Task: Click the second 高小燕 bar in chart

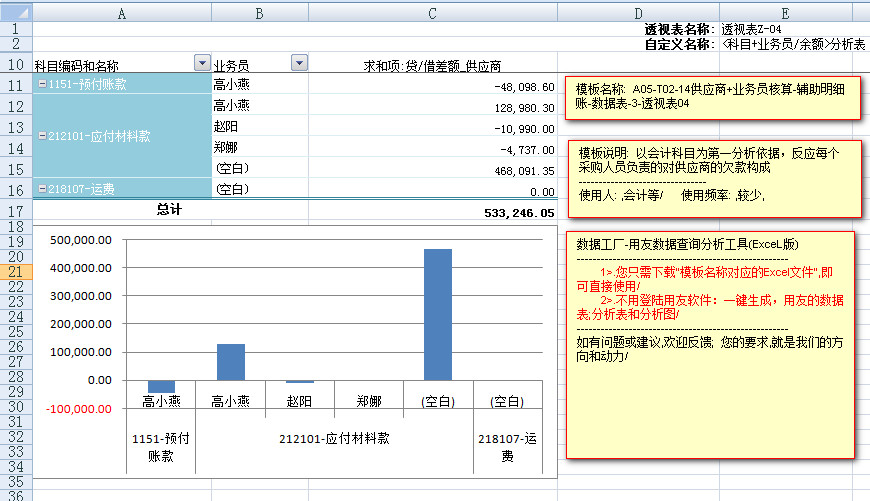Action: 231,361
